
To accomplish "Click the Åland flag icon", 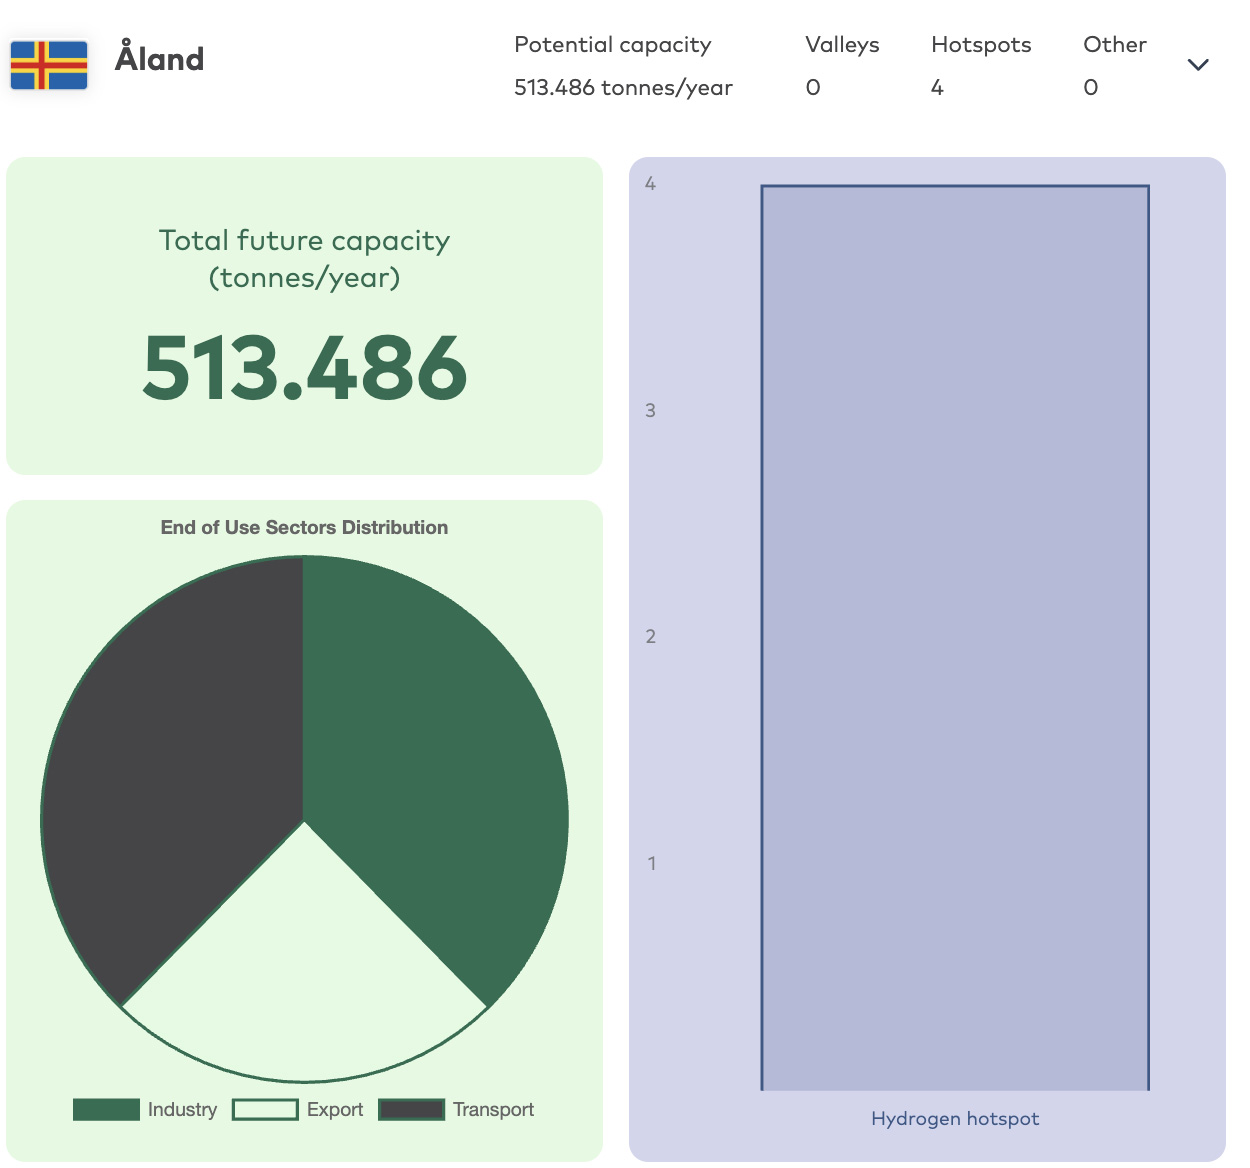I will 49,65.
